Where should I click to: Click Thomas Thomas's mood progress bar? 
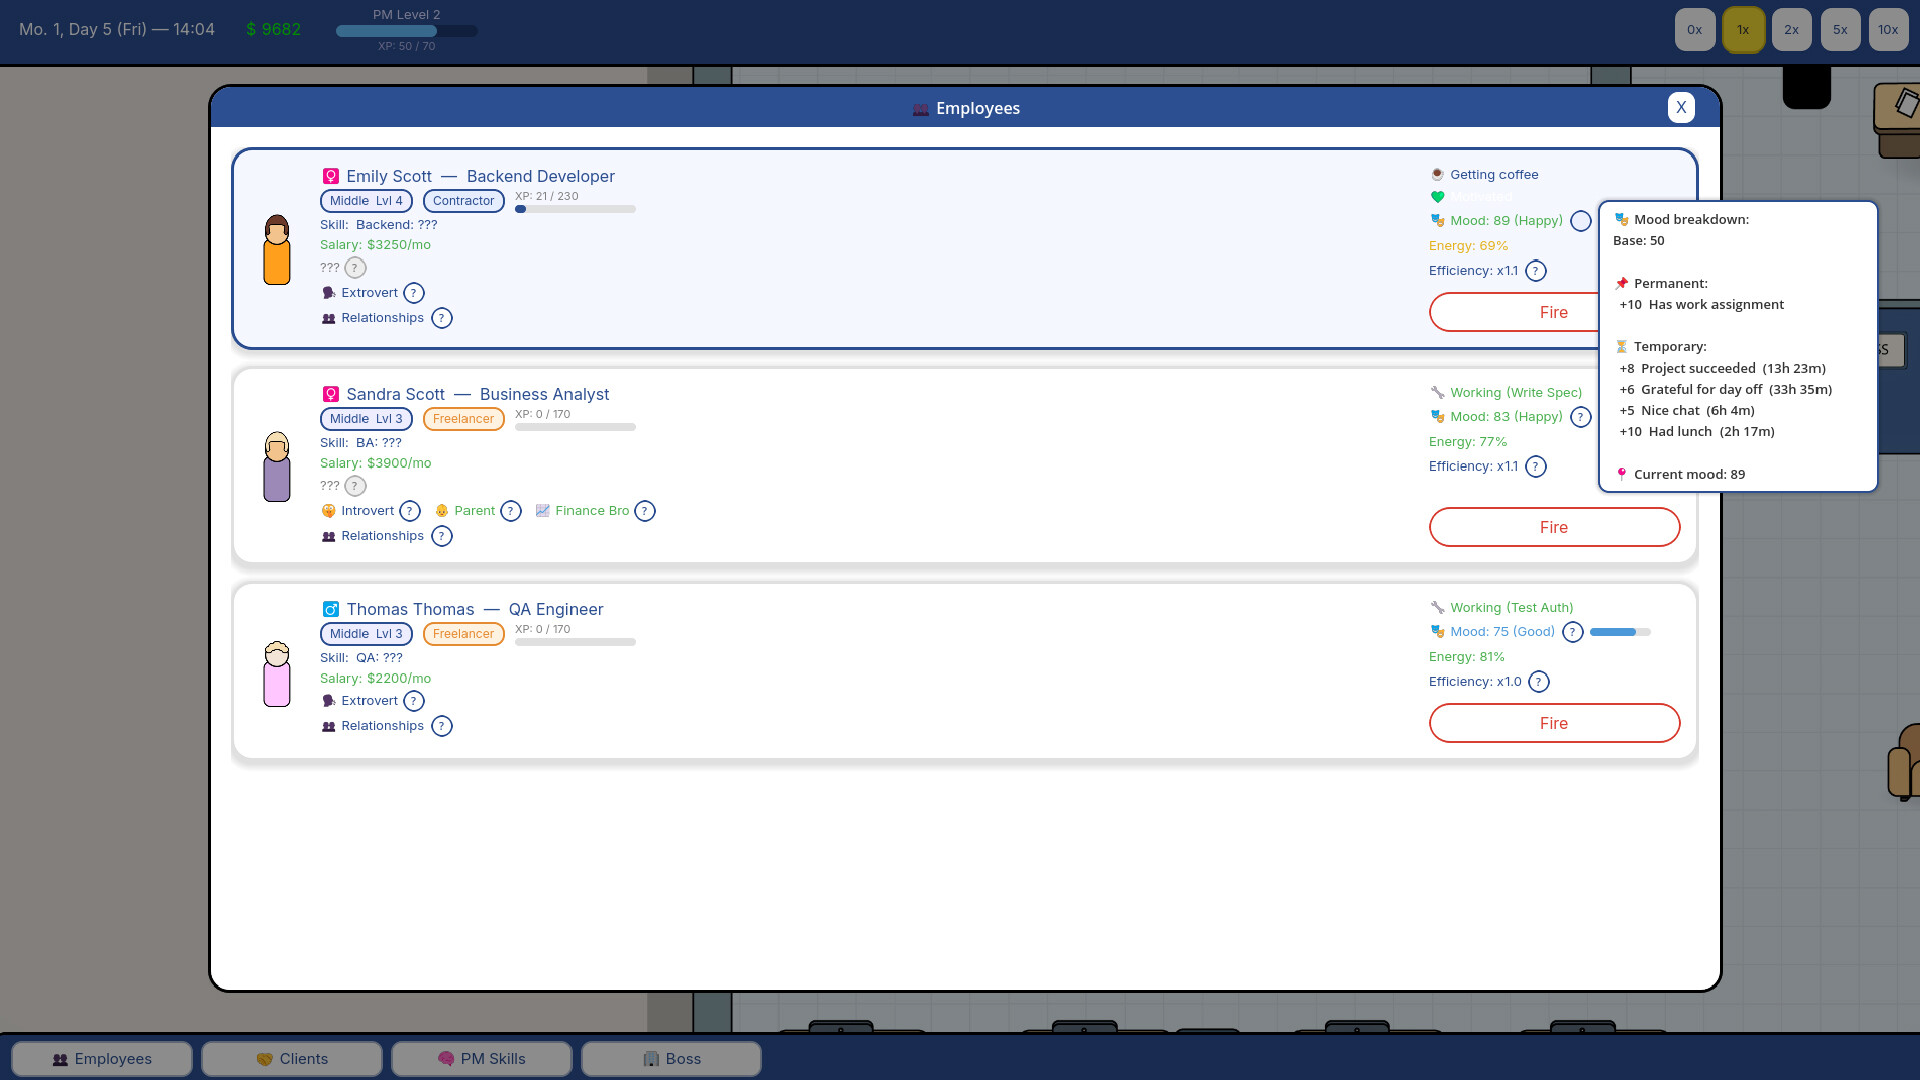tap(1620, 632)
